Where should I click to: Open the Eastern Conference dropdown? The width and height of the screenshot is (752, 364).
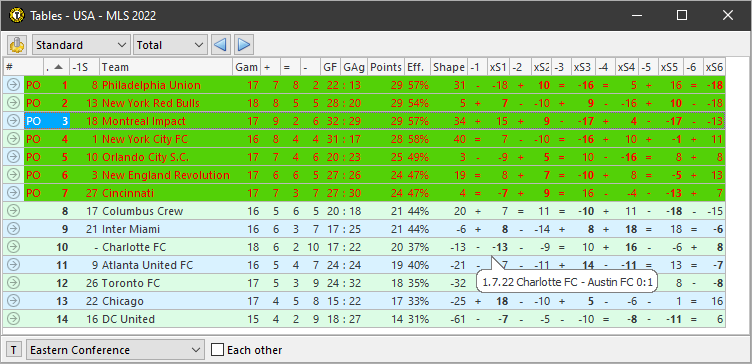(x=116, y=350)
